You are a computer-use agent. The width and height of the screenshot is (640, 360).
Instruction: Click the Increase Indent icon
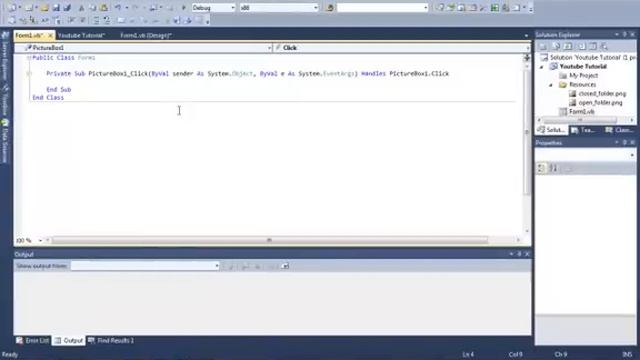click(82, 20)
